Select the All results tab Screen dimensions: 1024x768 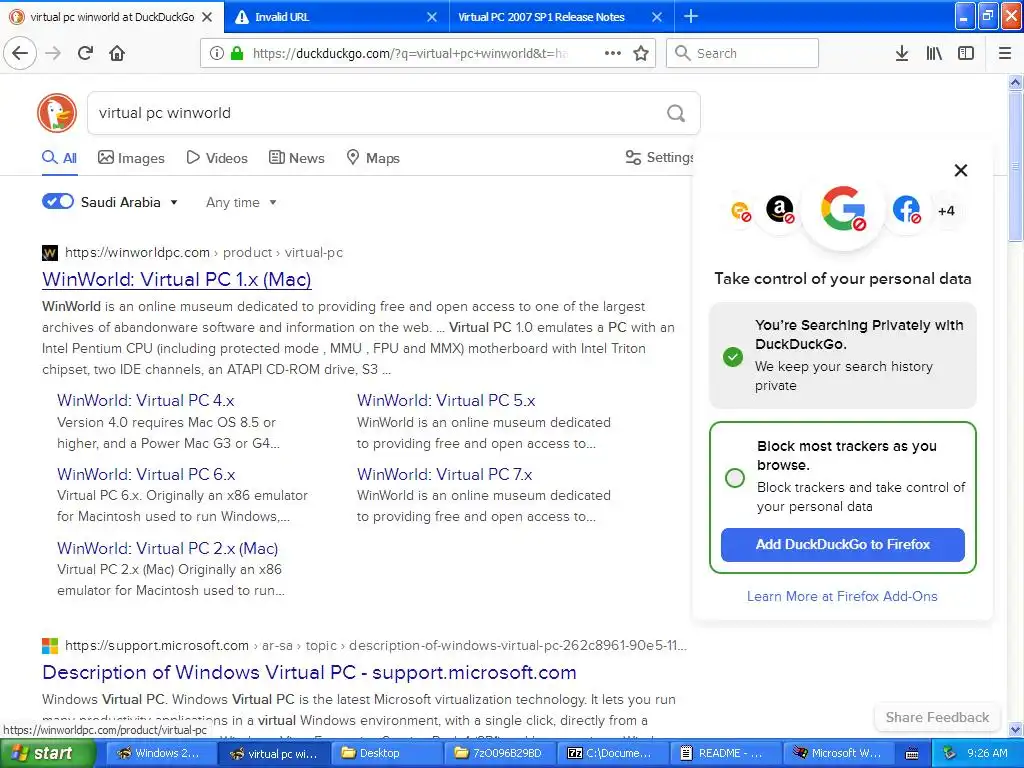[x=59, y=158]
